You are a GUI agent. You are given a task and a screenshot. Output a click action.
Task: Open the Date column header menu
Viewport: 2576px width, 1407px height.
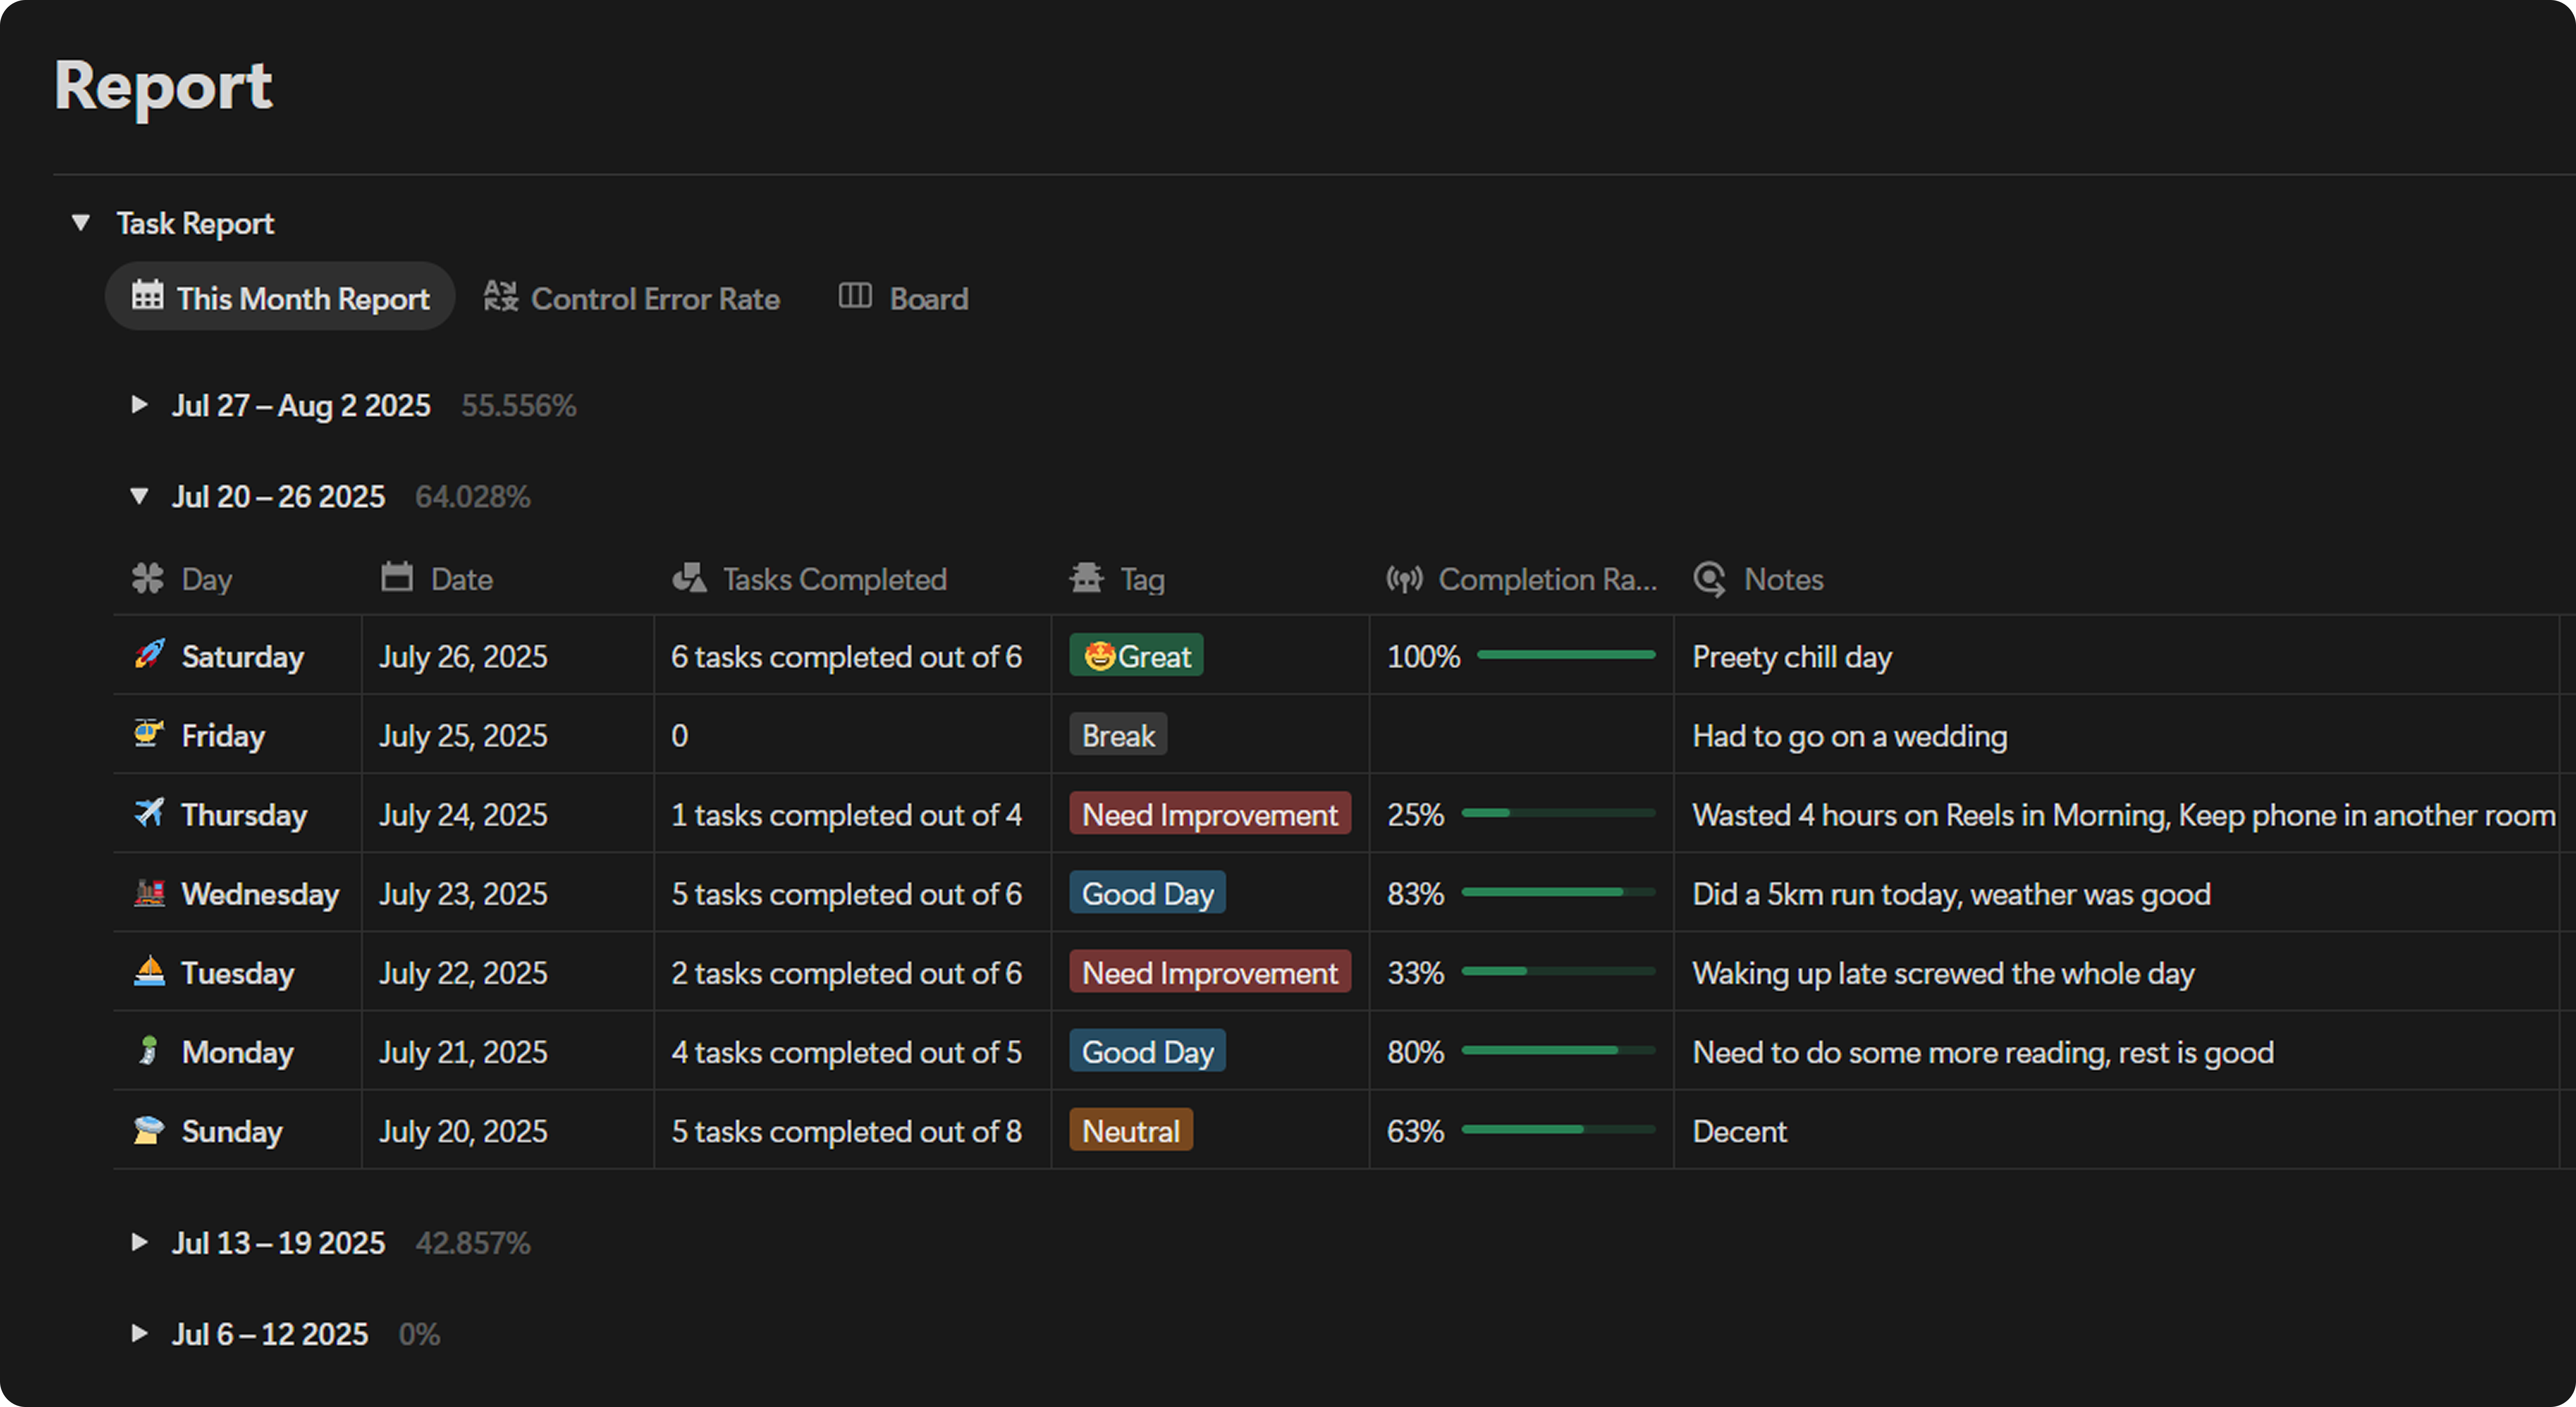pyautogui.click(x=508, y=579)
